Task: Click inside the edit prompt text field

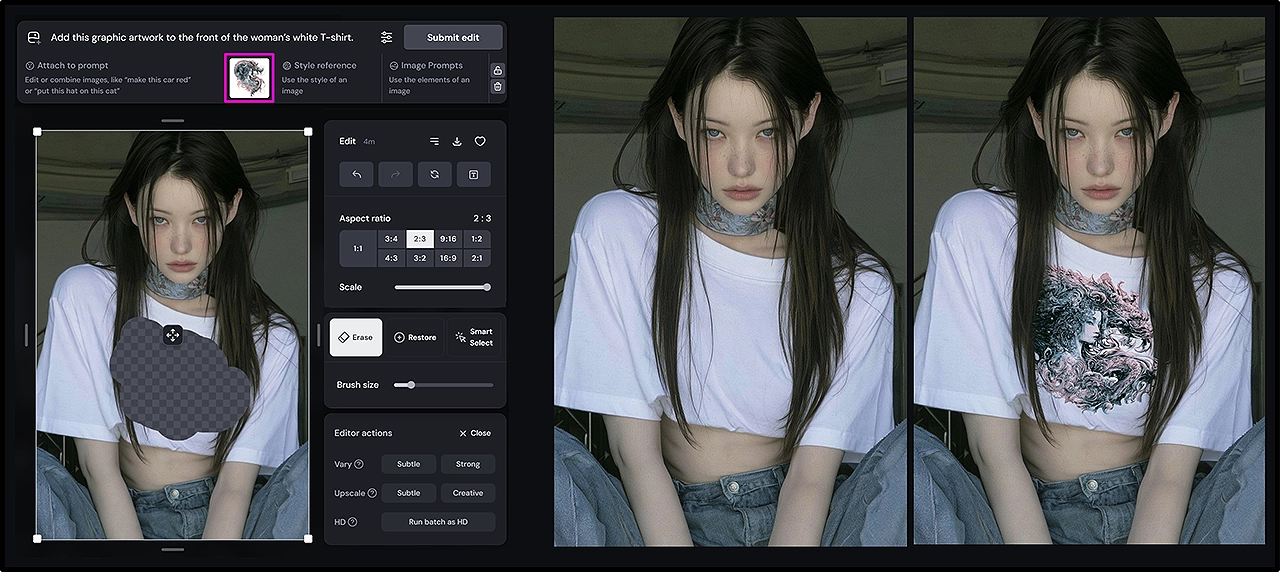Action: 202,37
